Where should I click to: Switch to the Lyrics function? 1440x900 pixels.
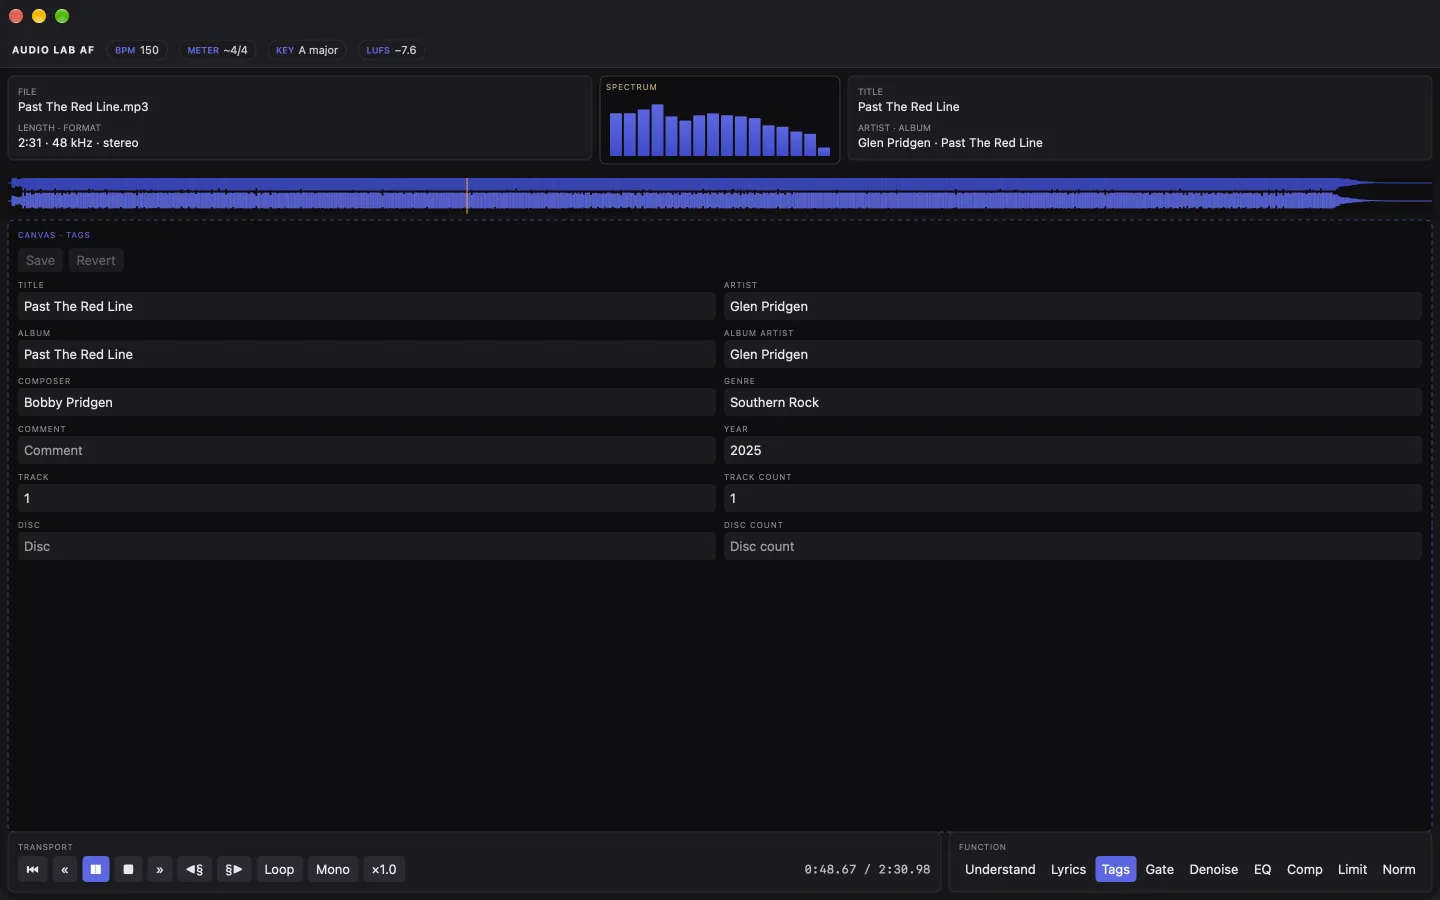coord(1068,870)
